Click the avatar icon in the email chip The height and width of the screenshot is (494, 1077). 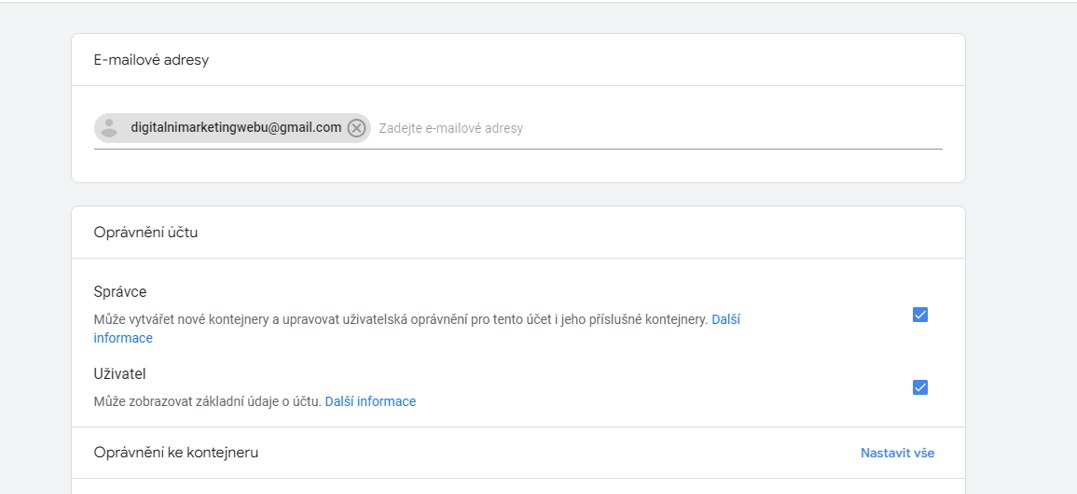pyautogui.click(x=110, y=128)
